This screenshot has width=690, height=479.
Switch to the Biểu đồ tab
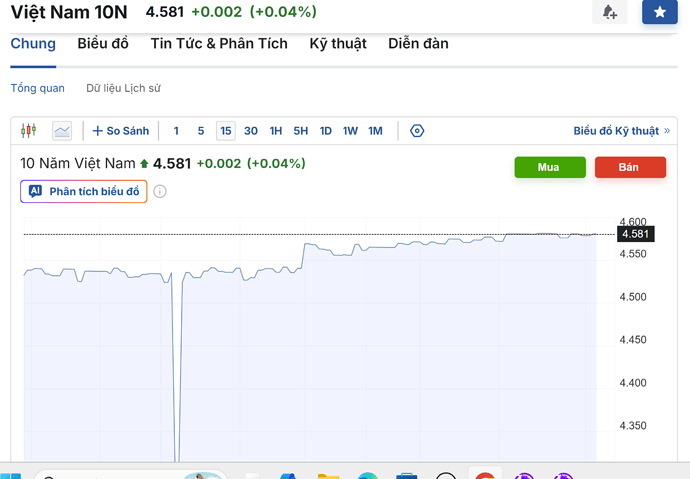(x=103, y=44)
